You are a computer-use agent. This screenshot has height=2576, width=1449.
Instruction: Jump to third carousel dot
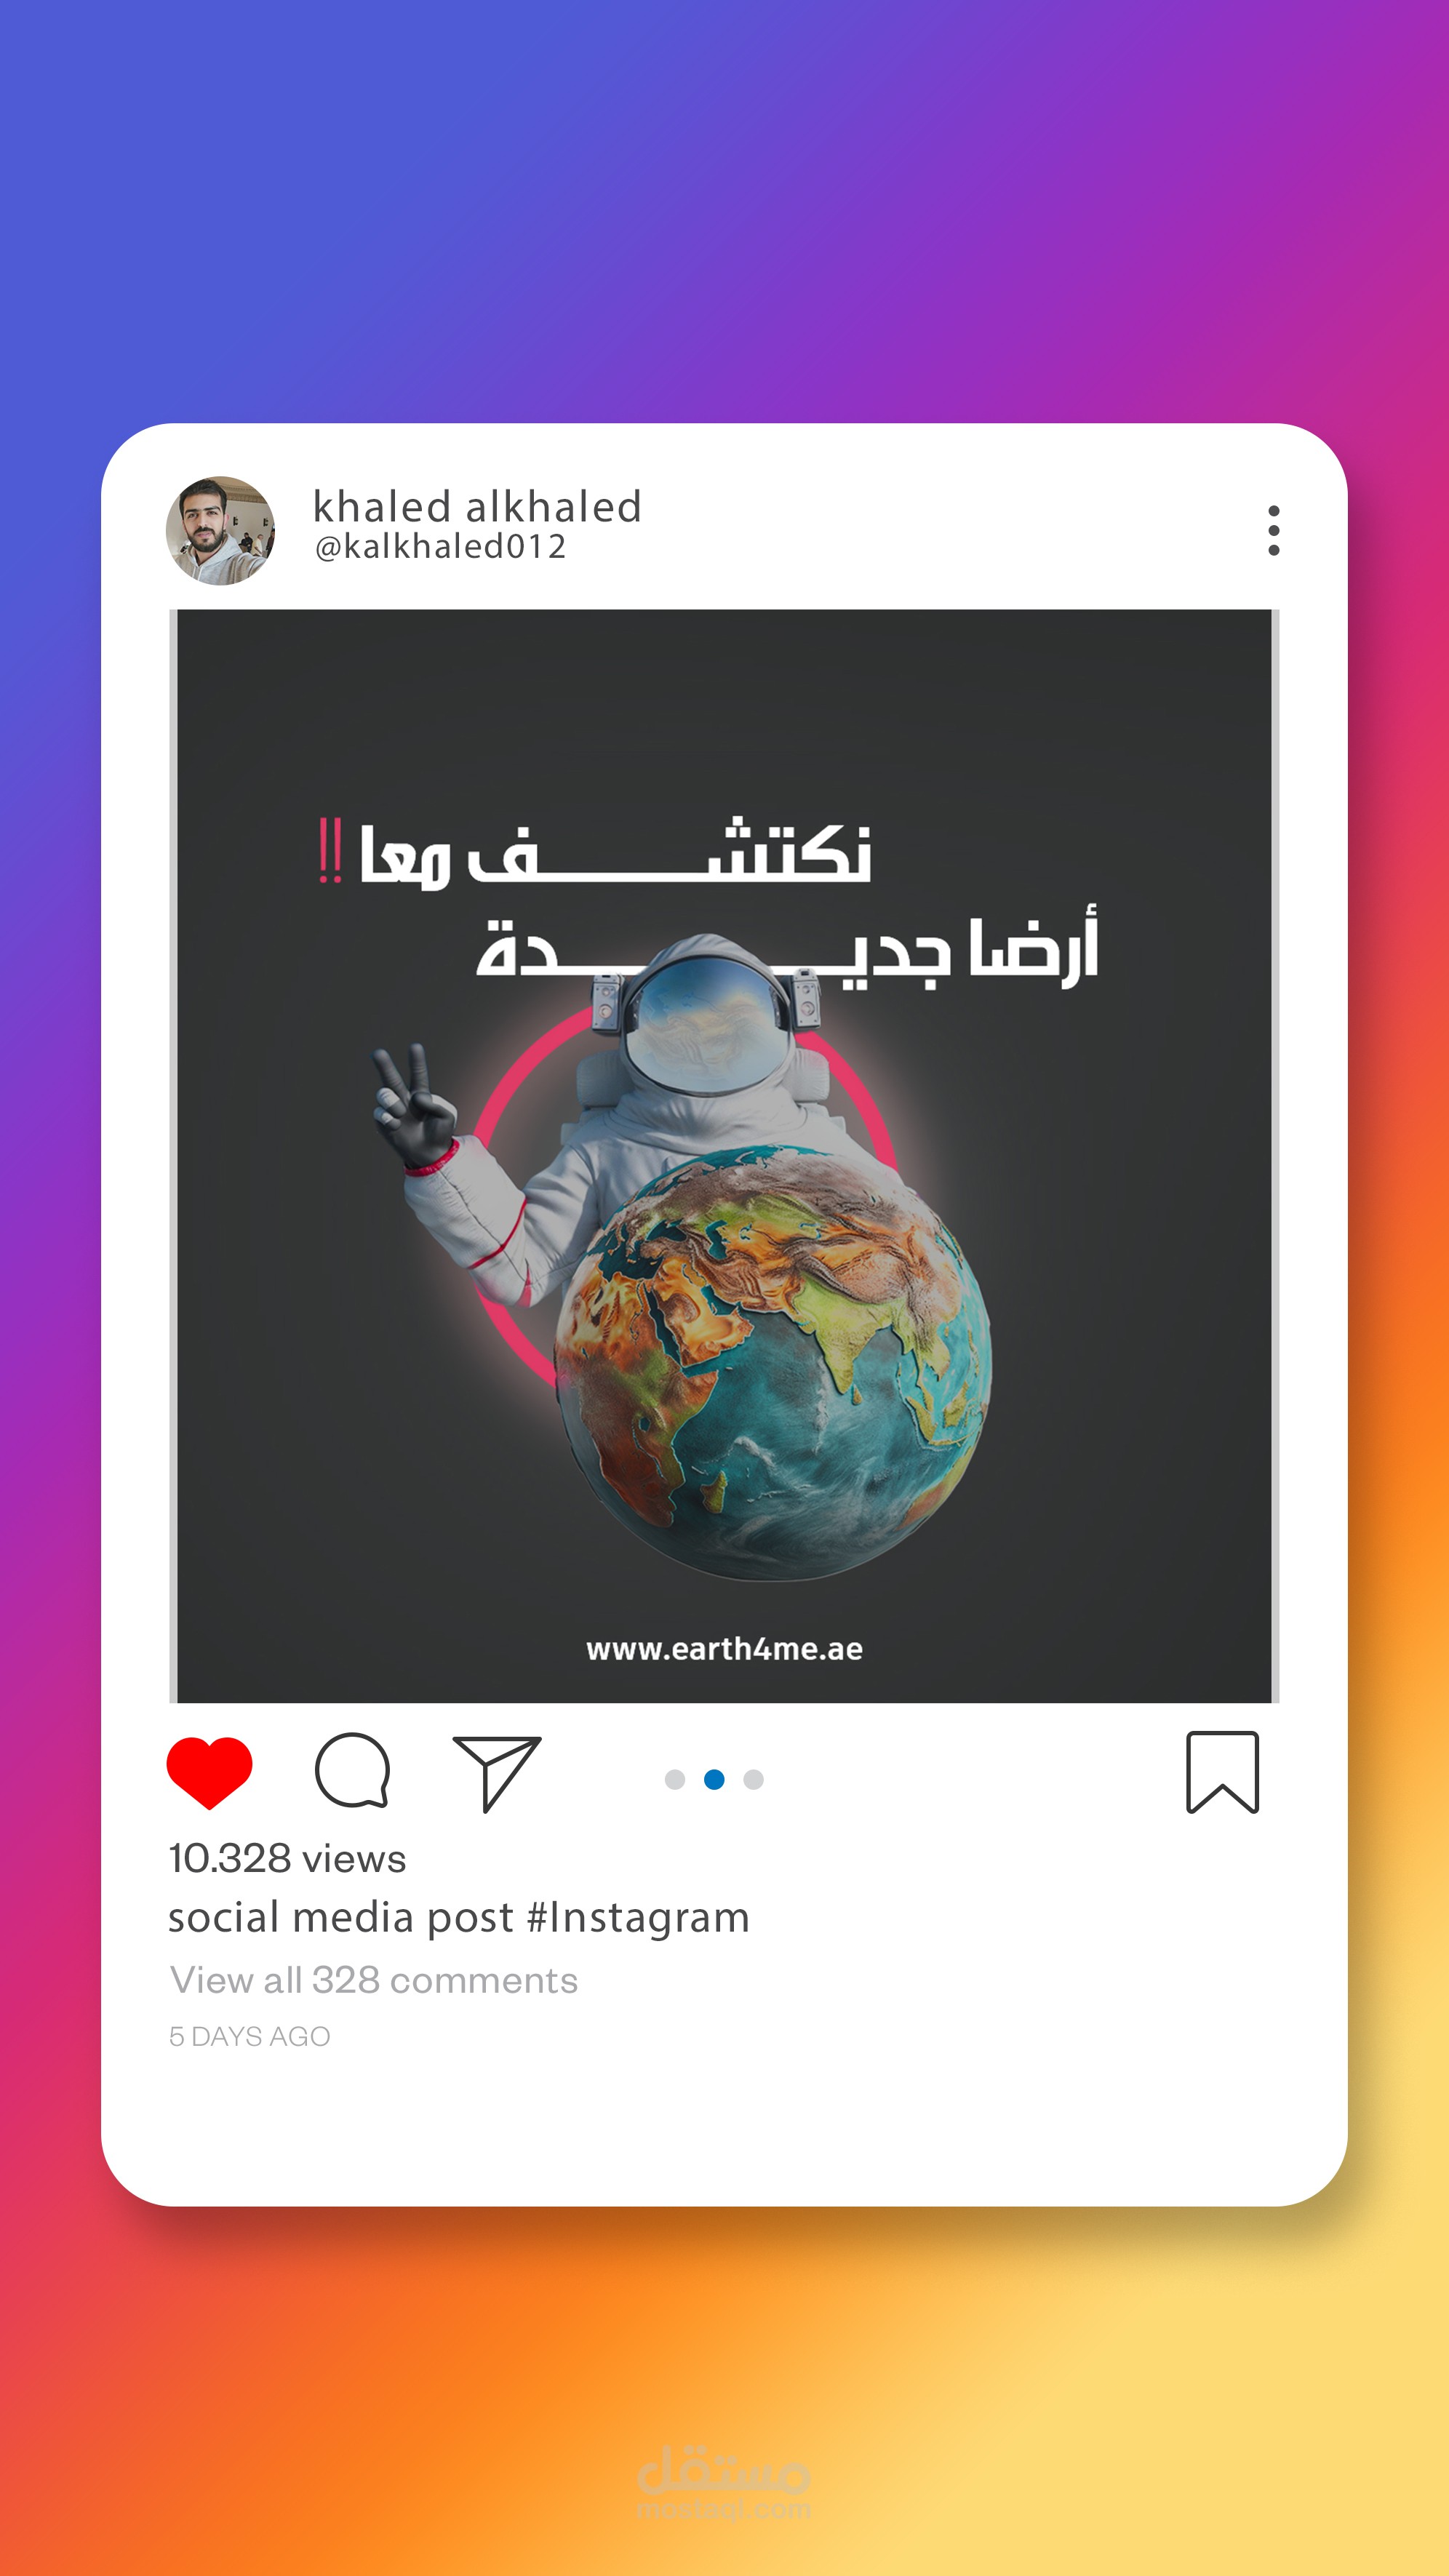click(754, 1779)
